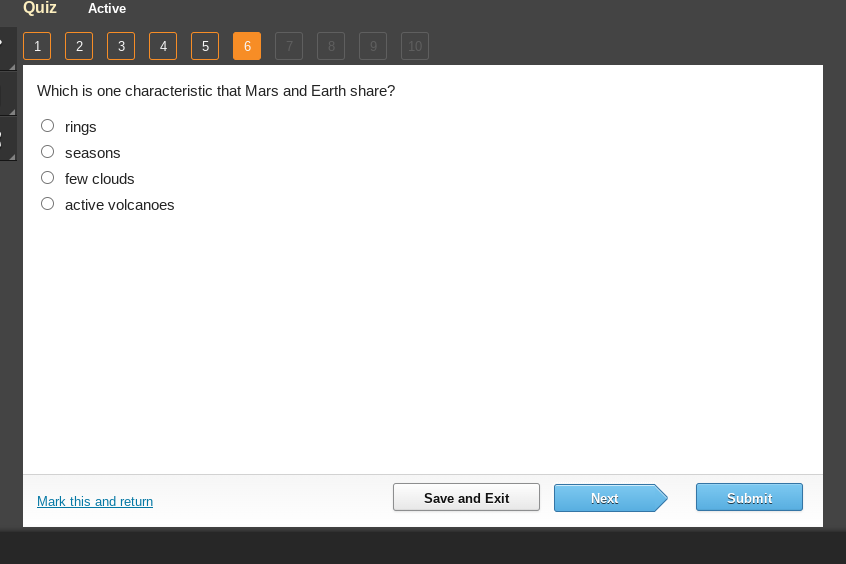Go to question 2
The width and height of the screenshot is (846, 564).
(79, 46)
